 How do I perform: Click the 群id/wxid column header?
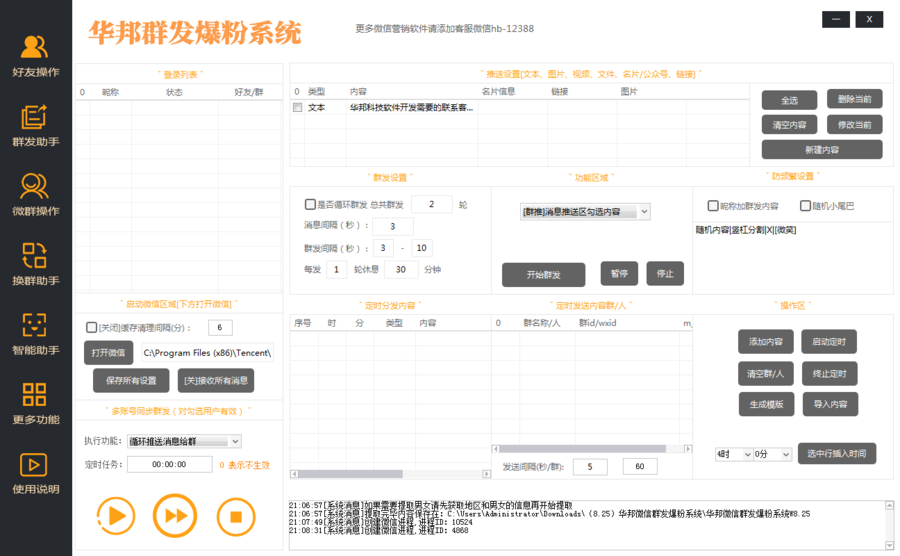pyautogui.click(x=598, y=323)
